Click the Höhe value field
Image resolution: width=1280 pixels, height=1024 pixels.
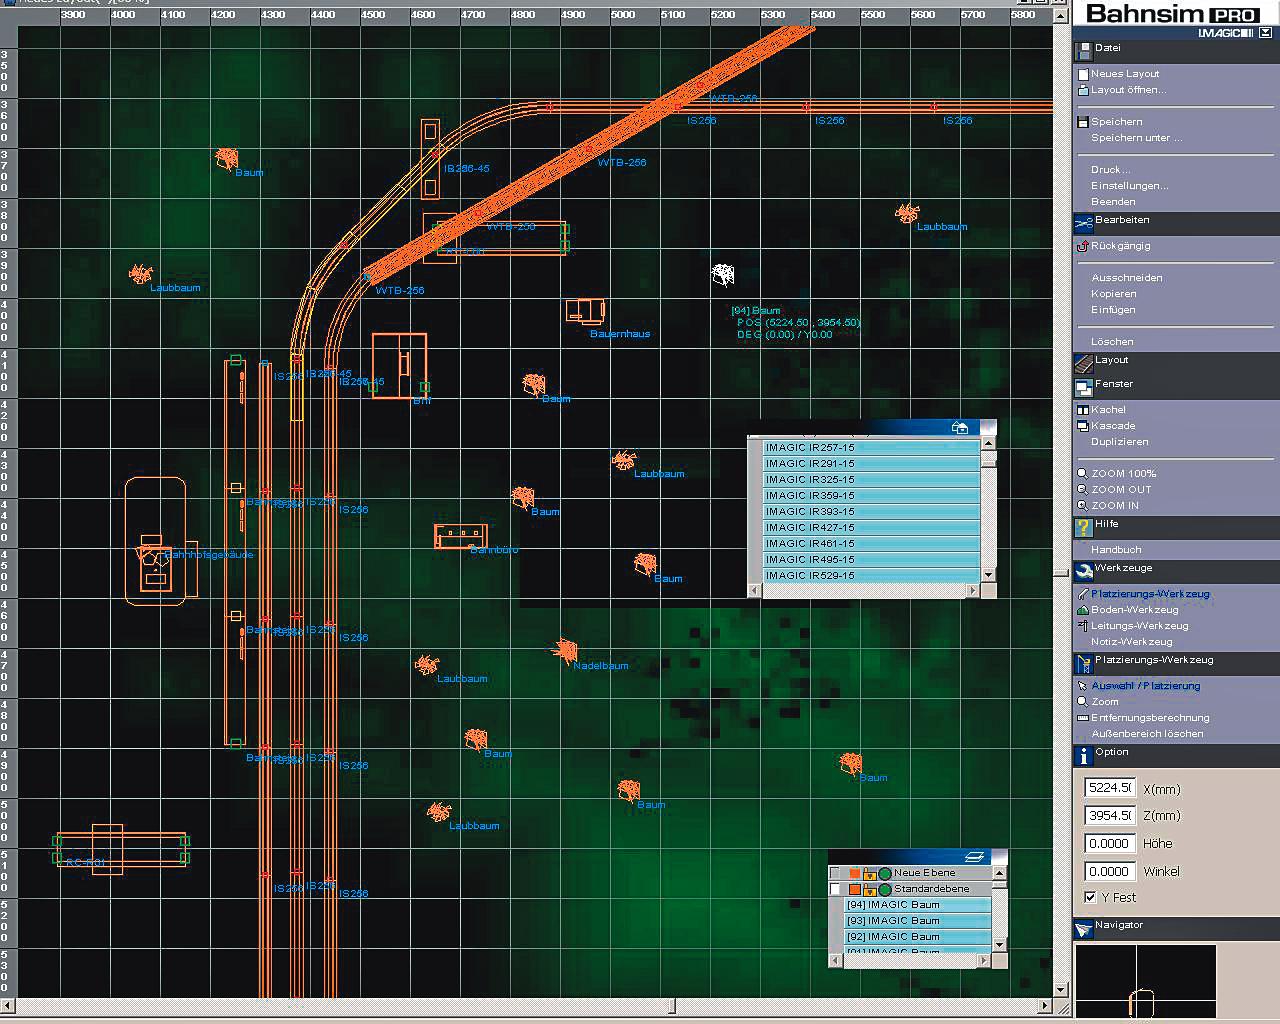click(1109, 843)
